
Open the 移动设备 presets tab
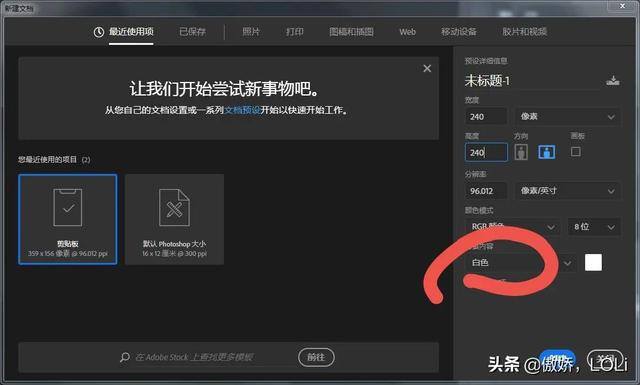[459, 32]
